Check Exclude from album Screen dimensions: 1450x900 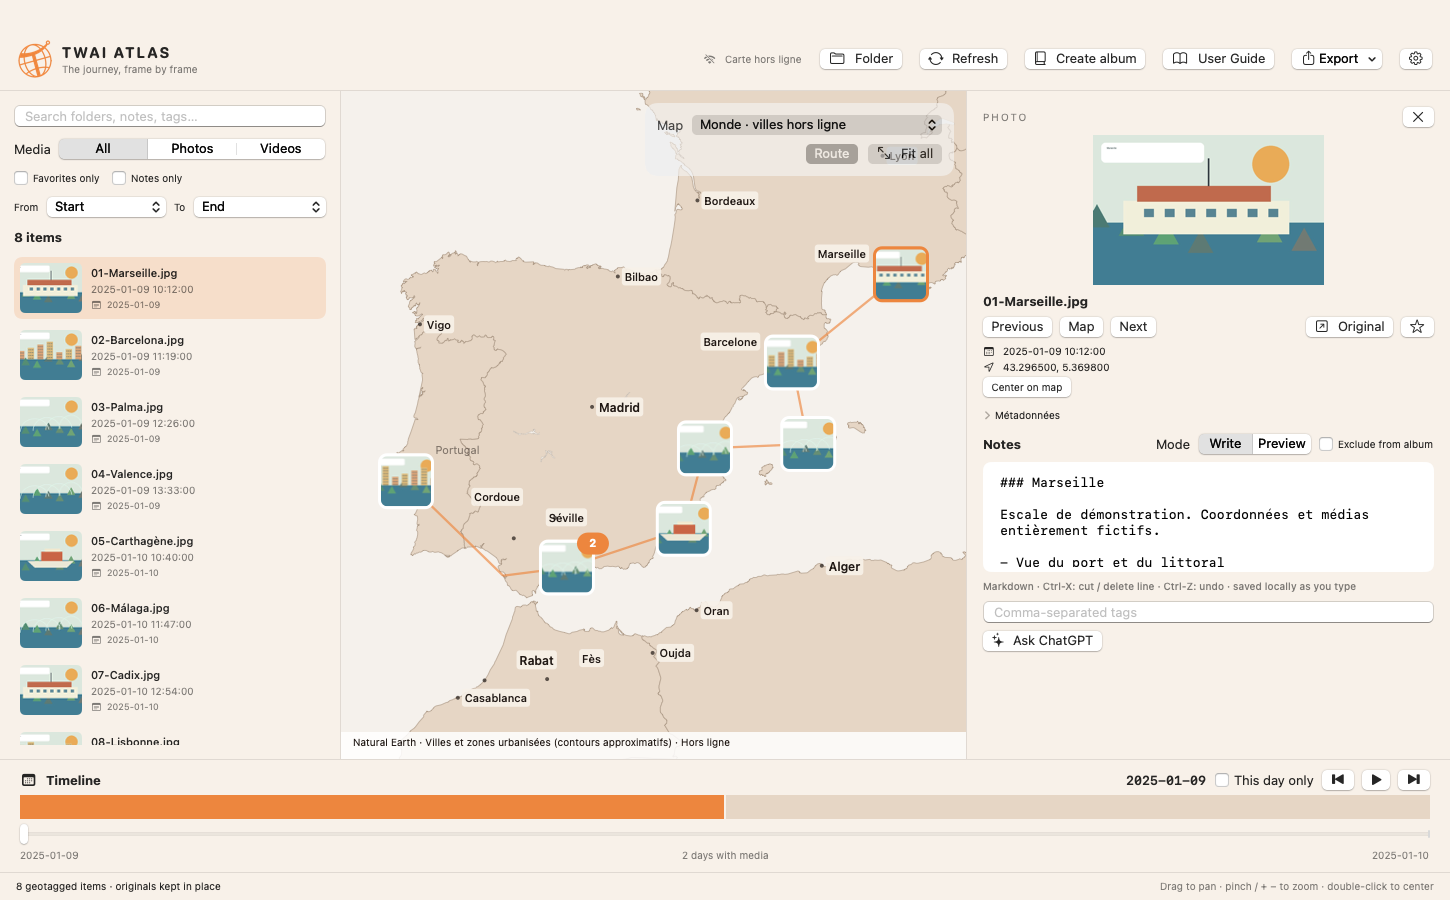pyautogui.click(x=1326, y=444)
